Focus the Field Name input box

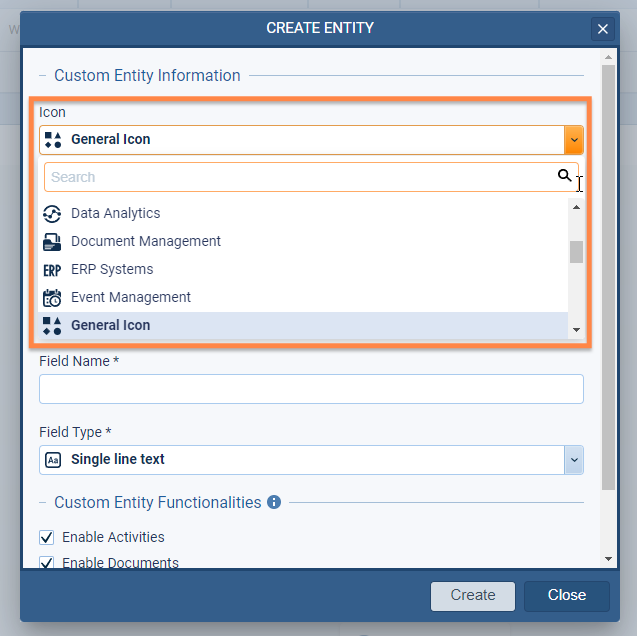[x=311, y=389]
